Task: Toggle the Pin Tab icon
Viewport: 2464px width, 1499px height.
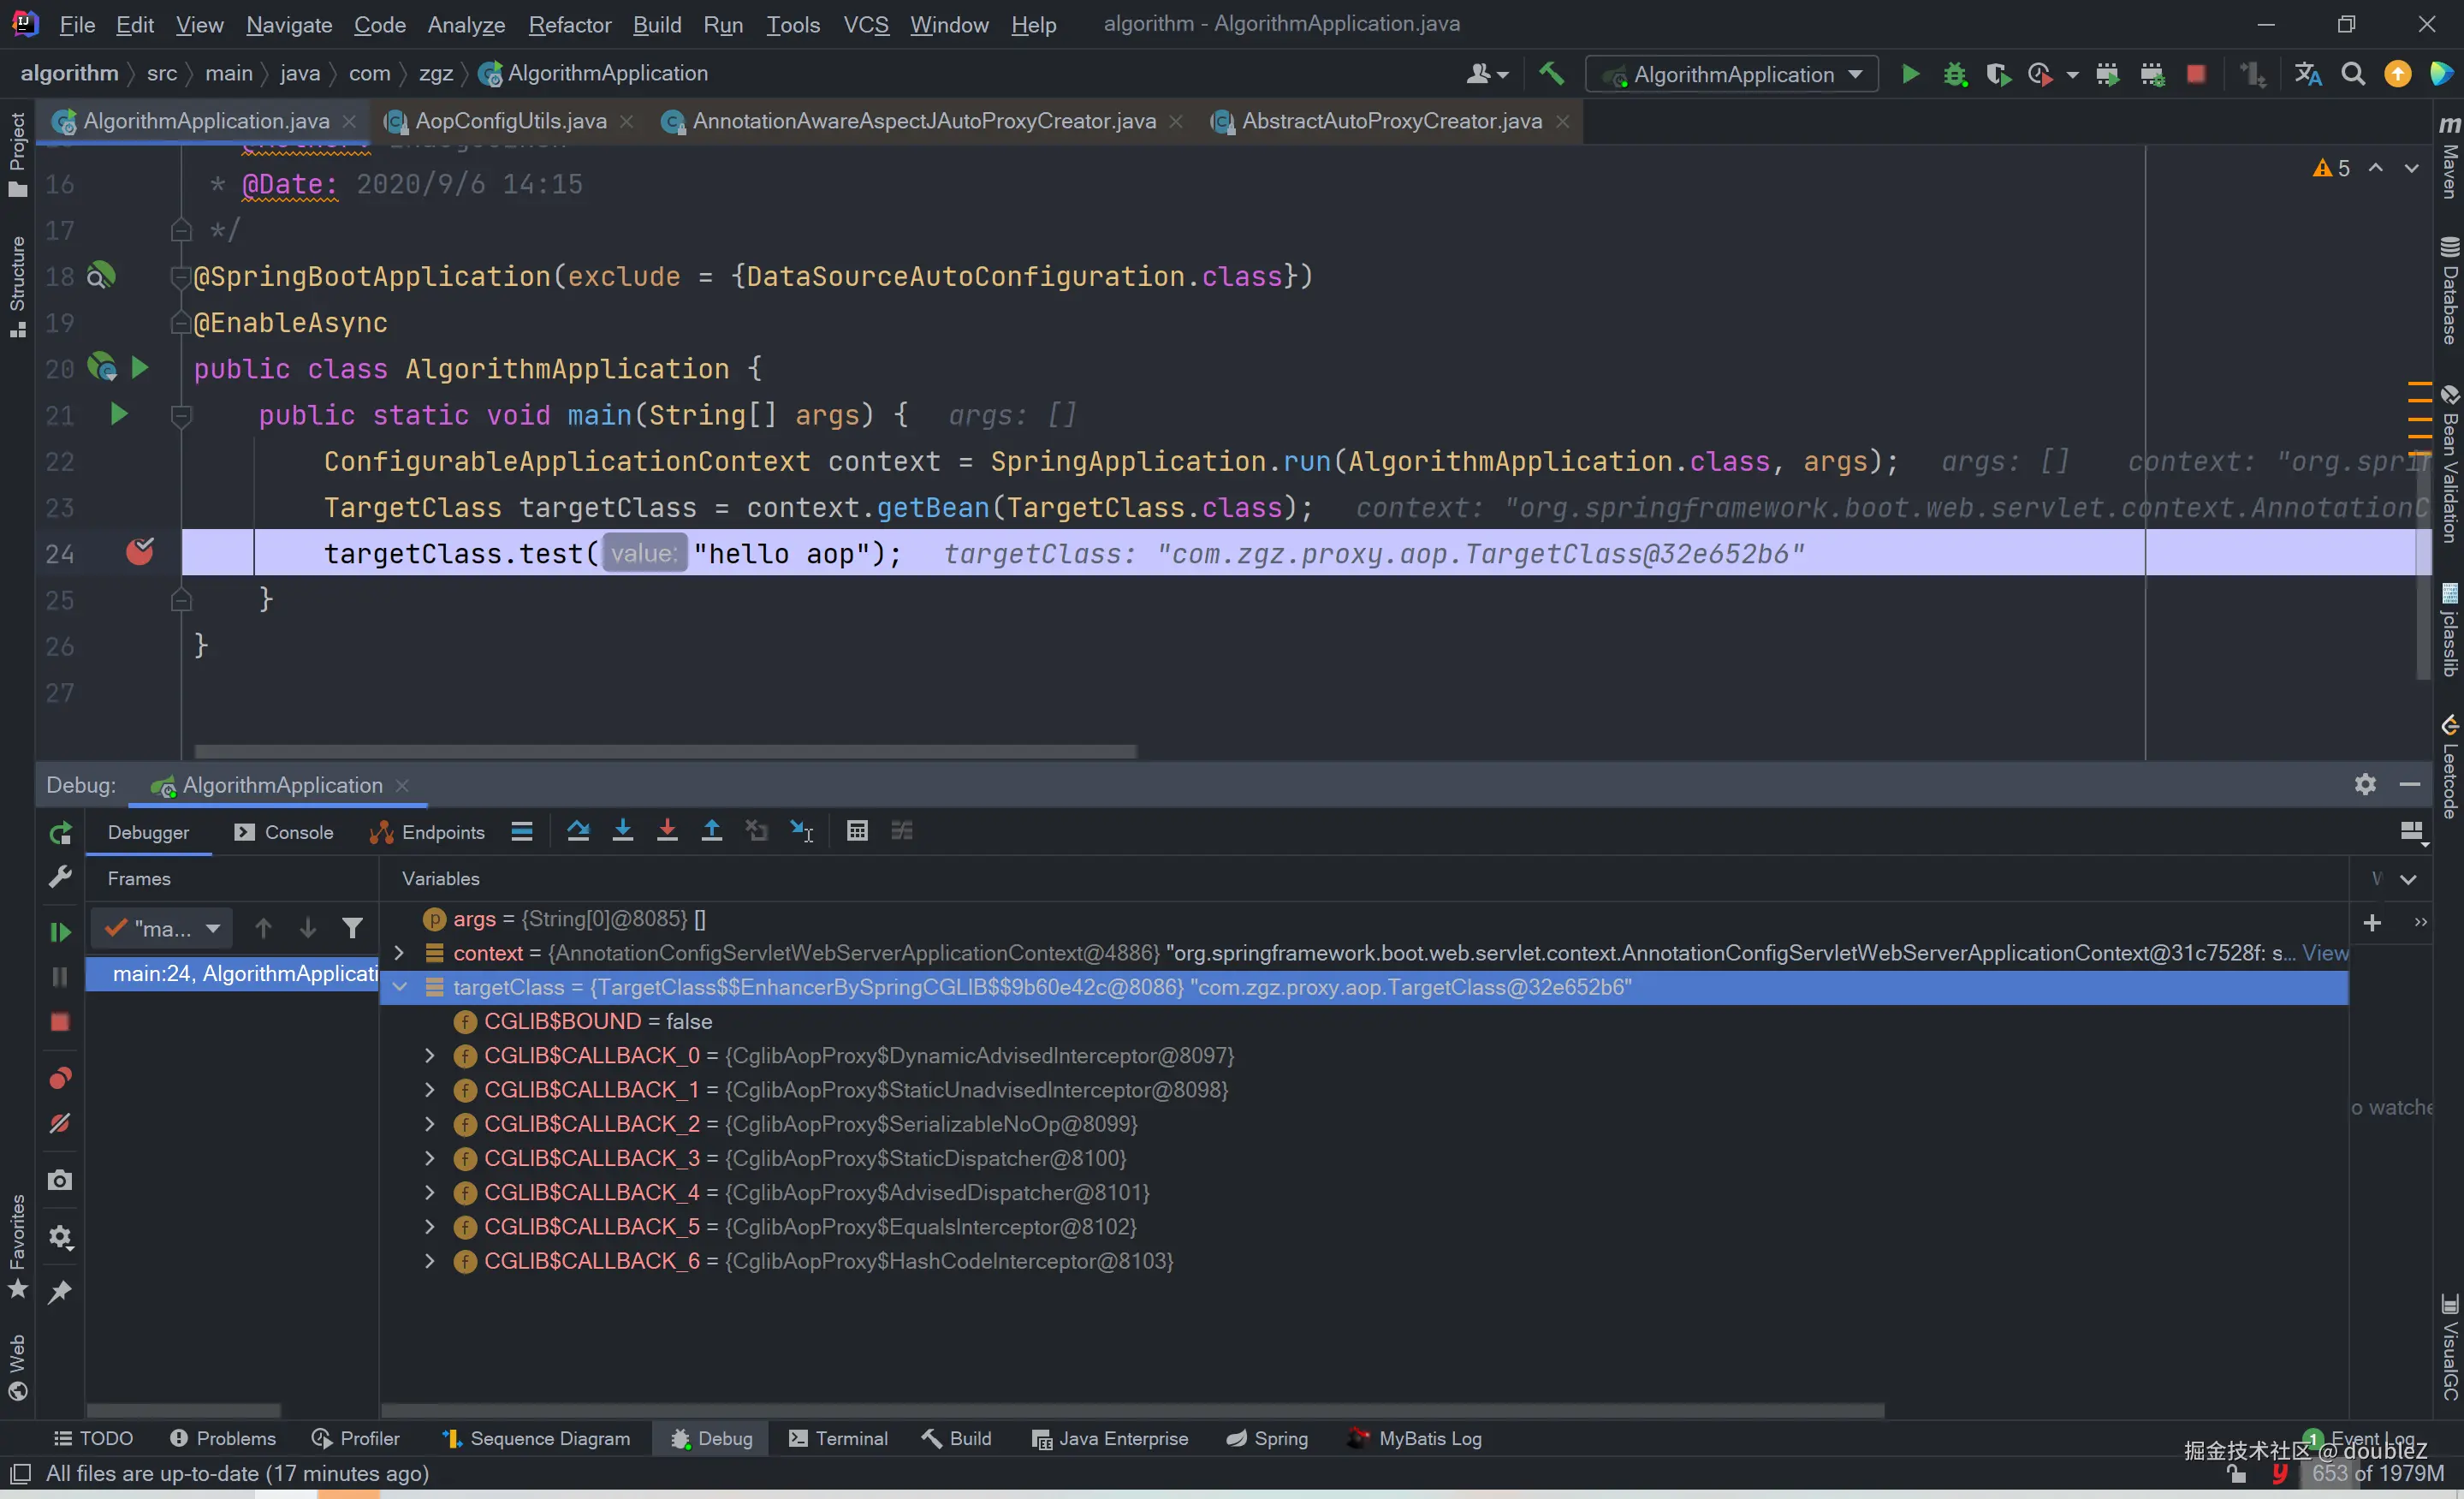Action: [60, 1292]
